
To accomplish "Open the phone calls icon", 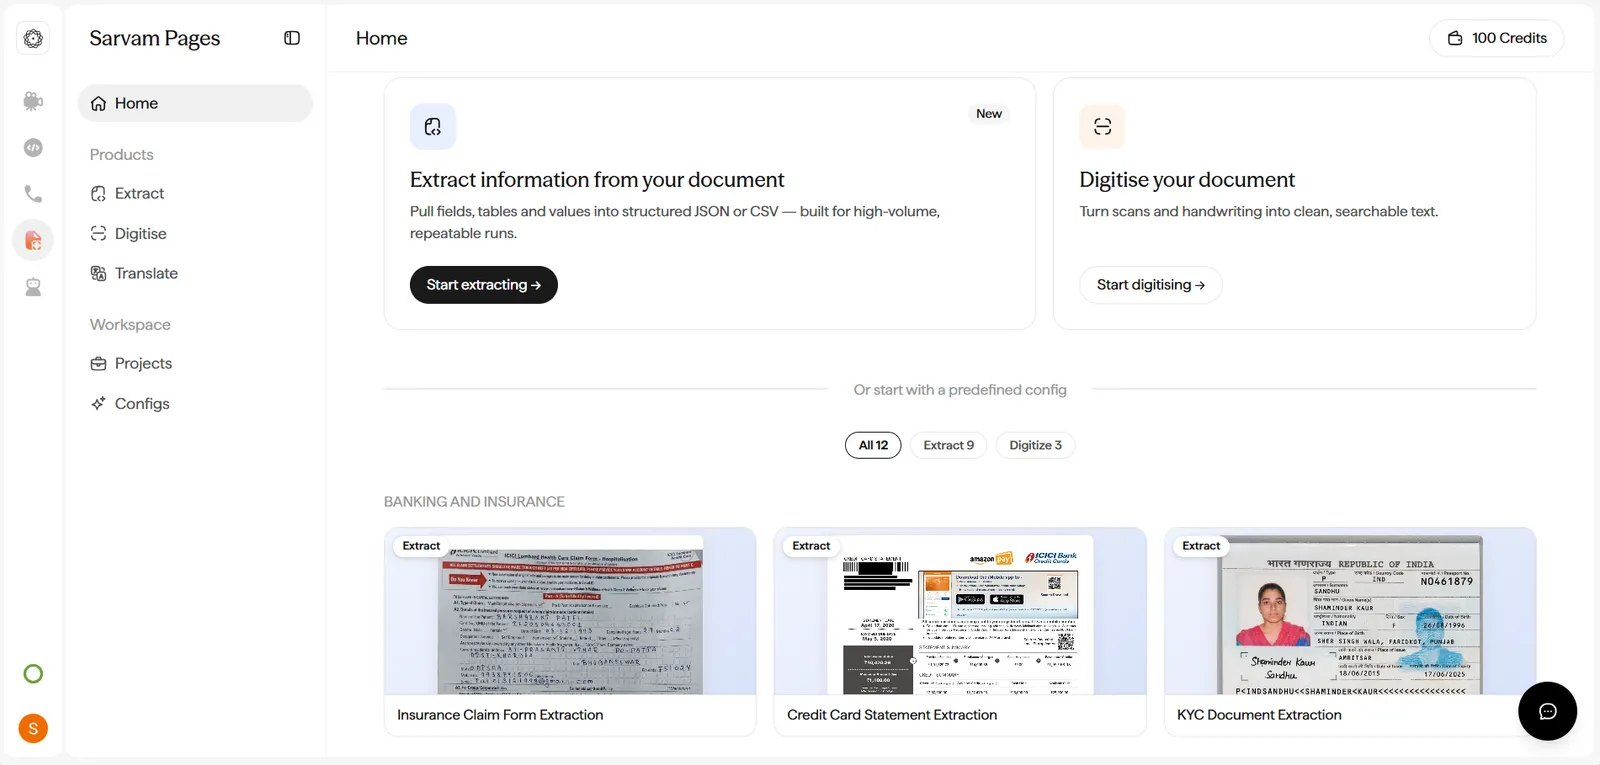I will tap(33, 194).
